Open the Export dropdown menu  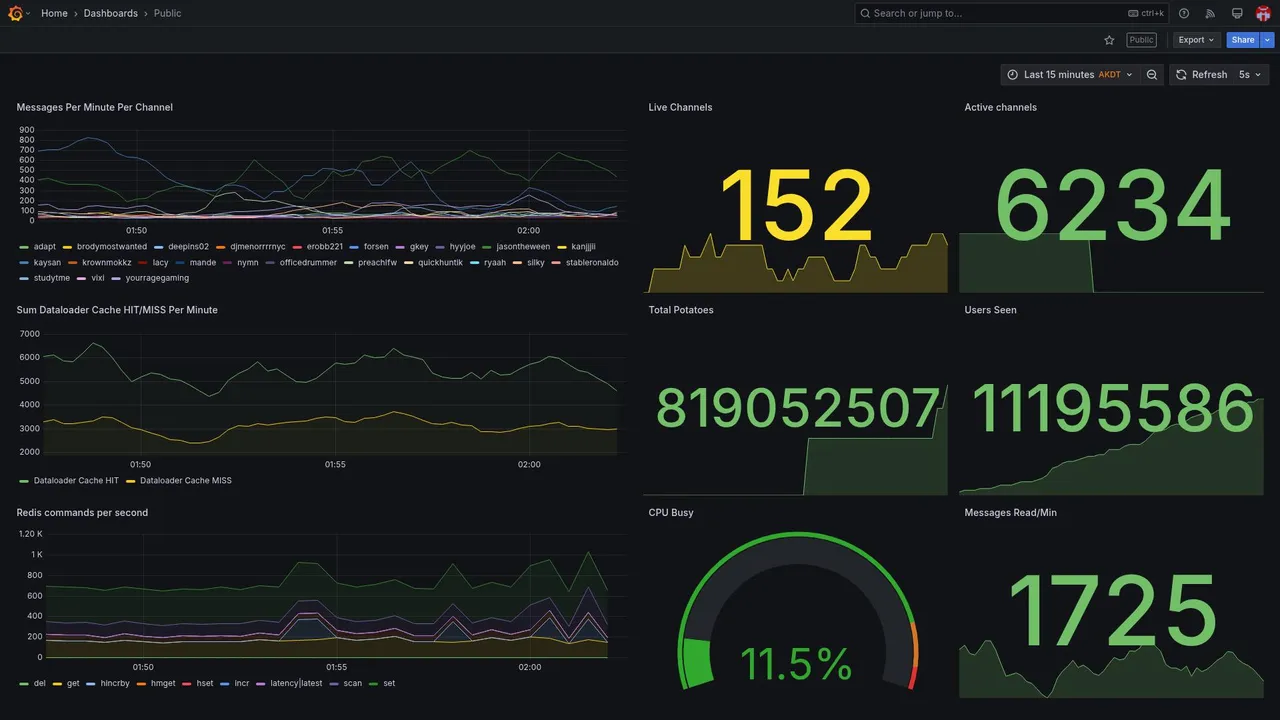[1197, 40]
